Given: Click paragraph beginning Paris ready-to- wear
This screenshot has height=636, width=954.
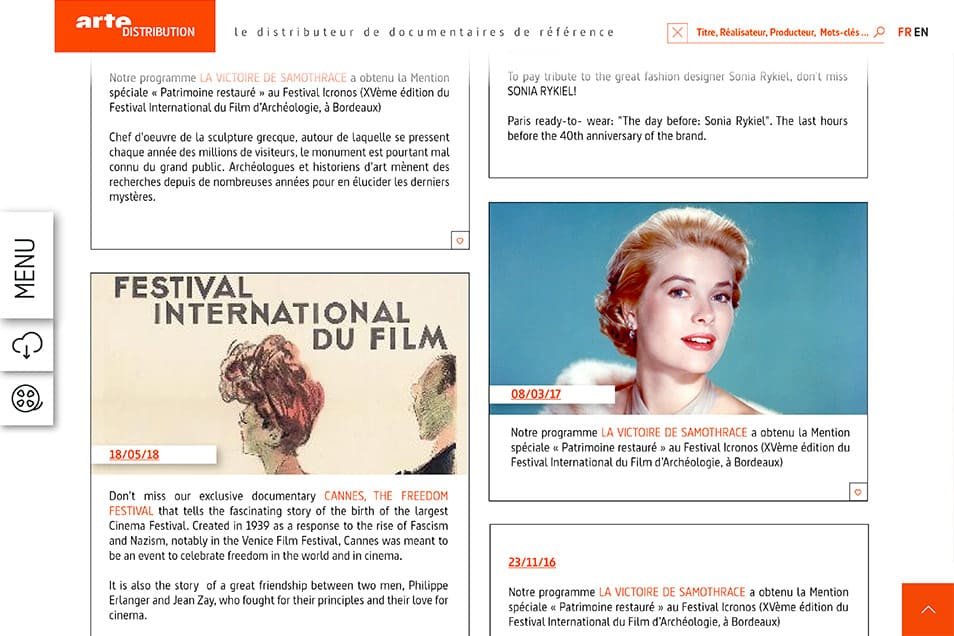Looking at the screenshot, I should (677, 128).
